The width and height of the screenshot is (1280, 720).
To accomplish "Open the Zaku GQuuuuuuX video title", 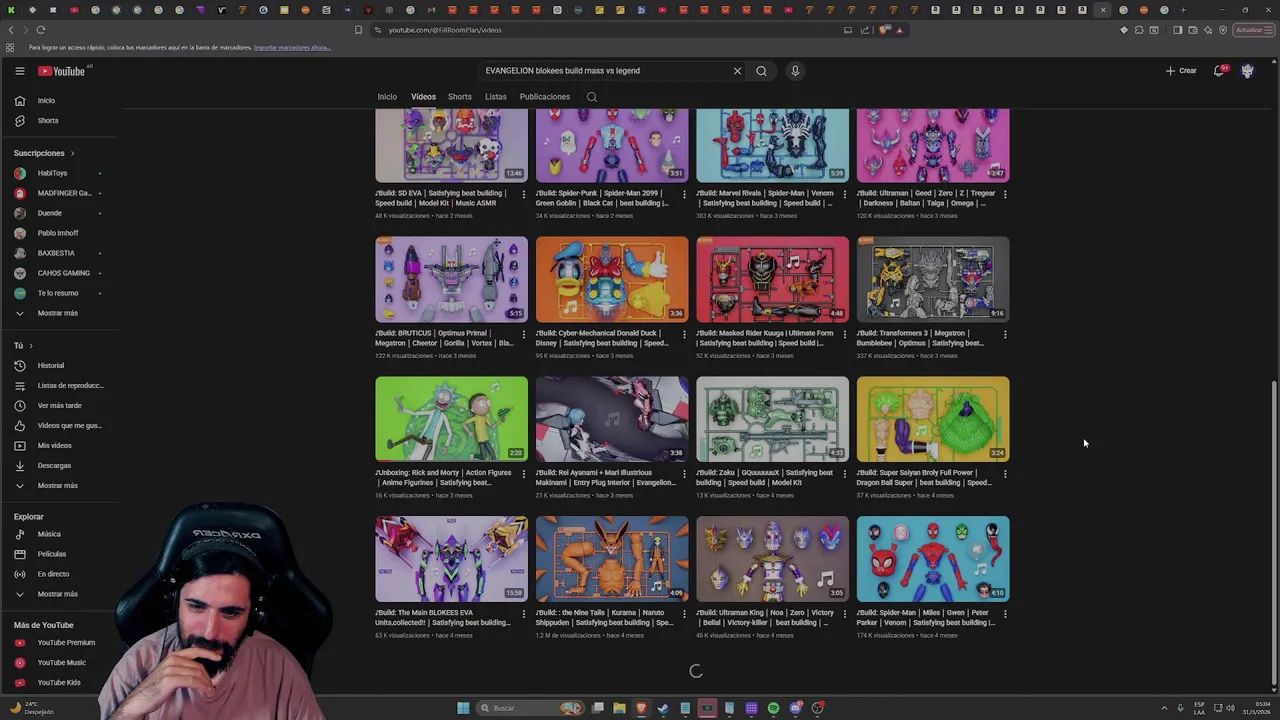I will pyautogui.click(x=765, y=477).
